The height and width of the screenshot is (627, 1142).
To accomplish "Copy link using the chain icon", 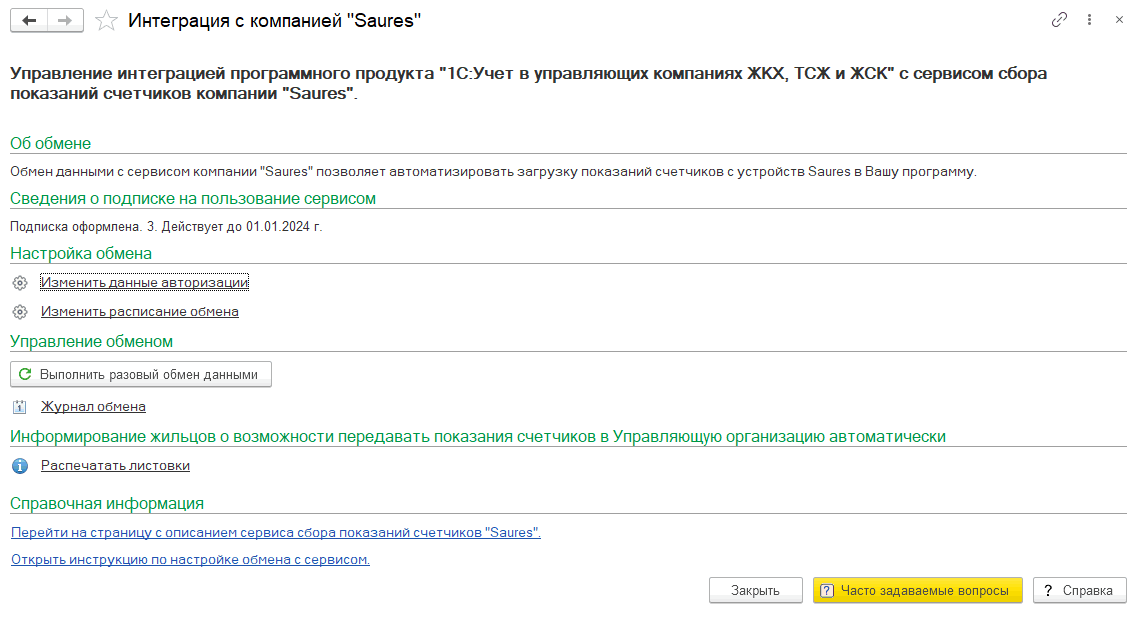I will (x=1059, y=20).
